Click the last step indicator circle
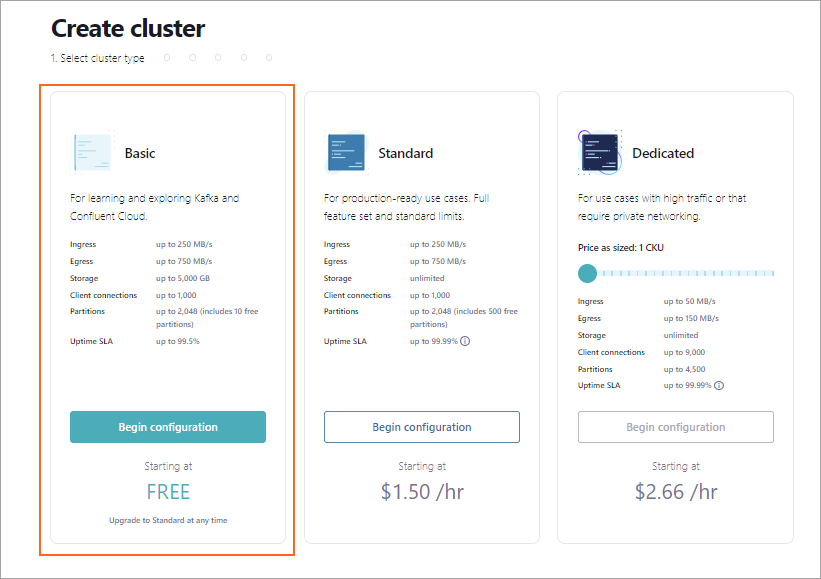This screenshot has height=579, width=821. pyautogui.click(x=269, y=58)
